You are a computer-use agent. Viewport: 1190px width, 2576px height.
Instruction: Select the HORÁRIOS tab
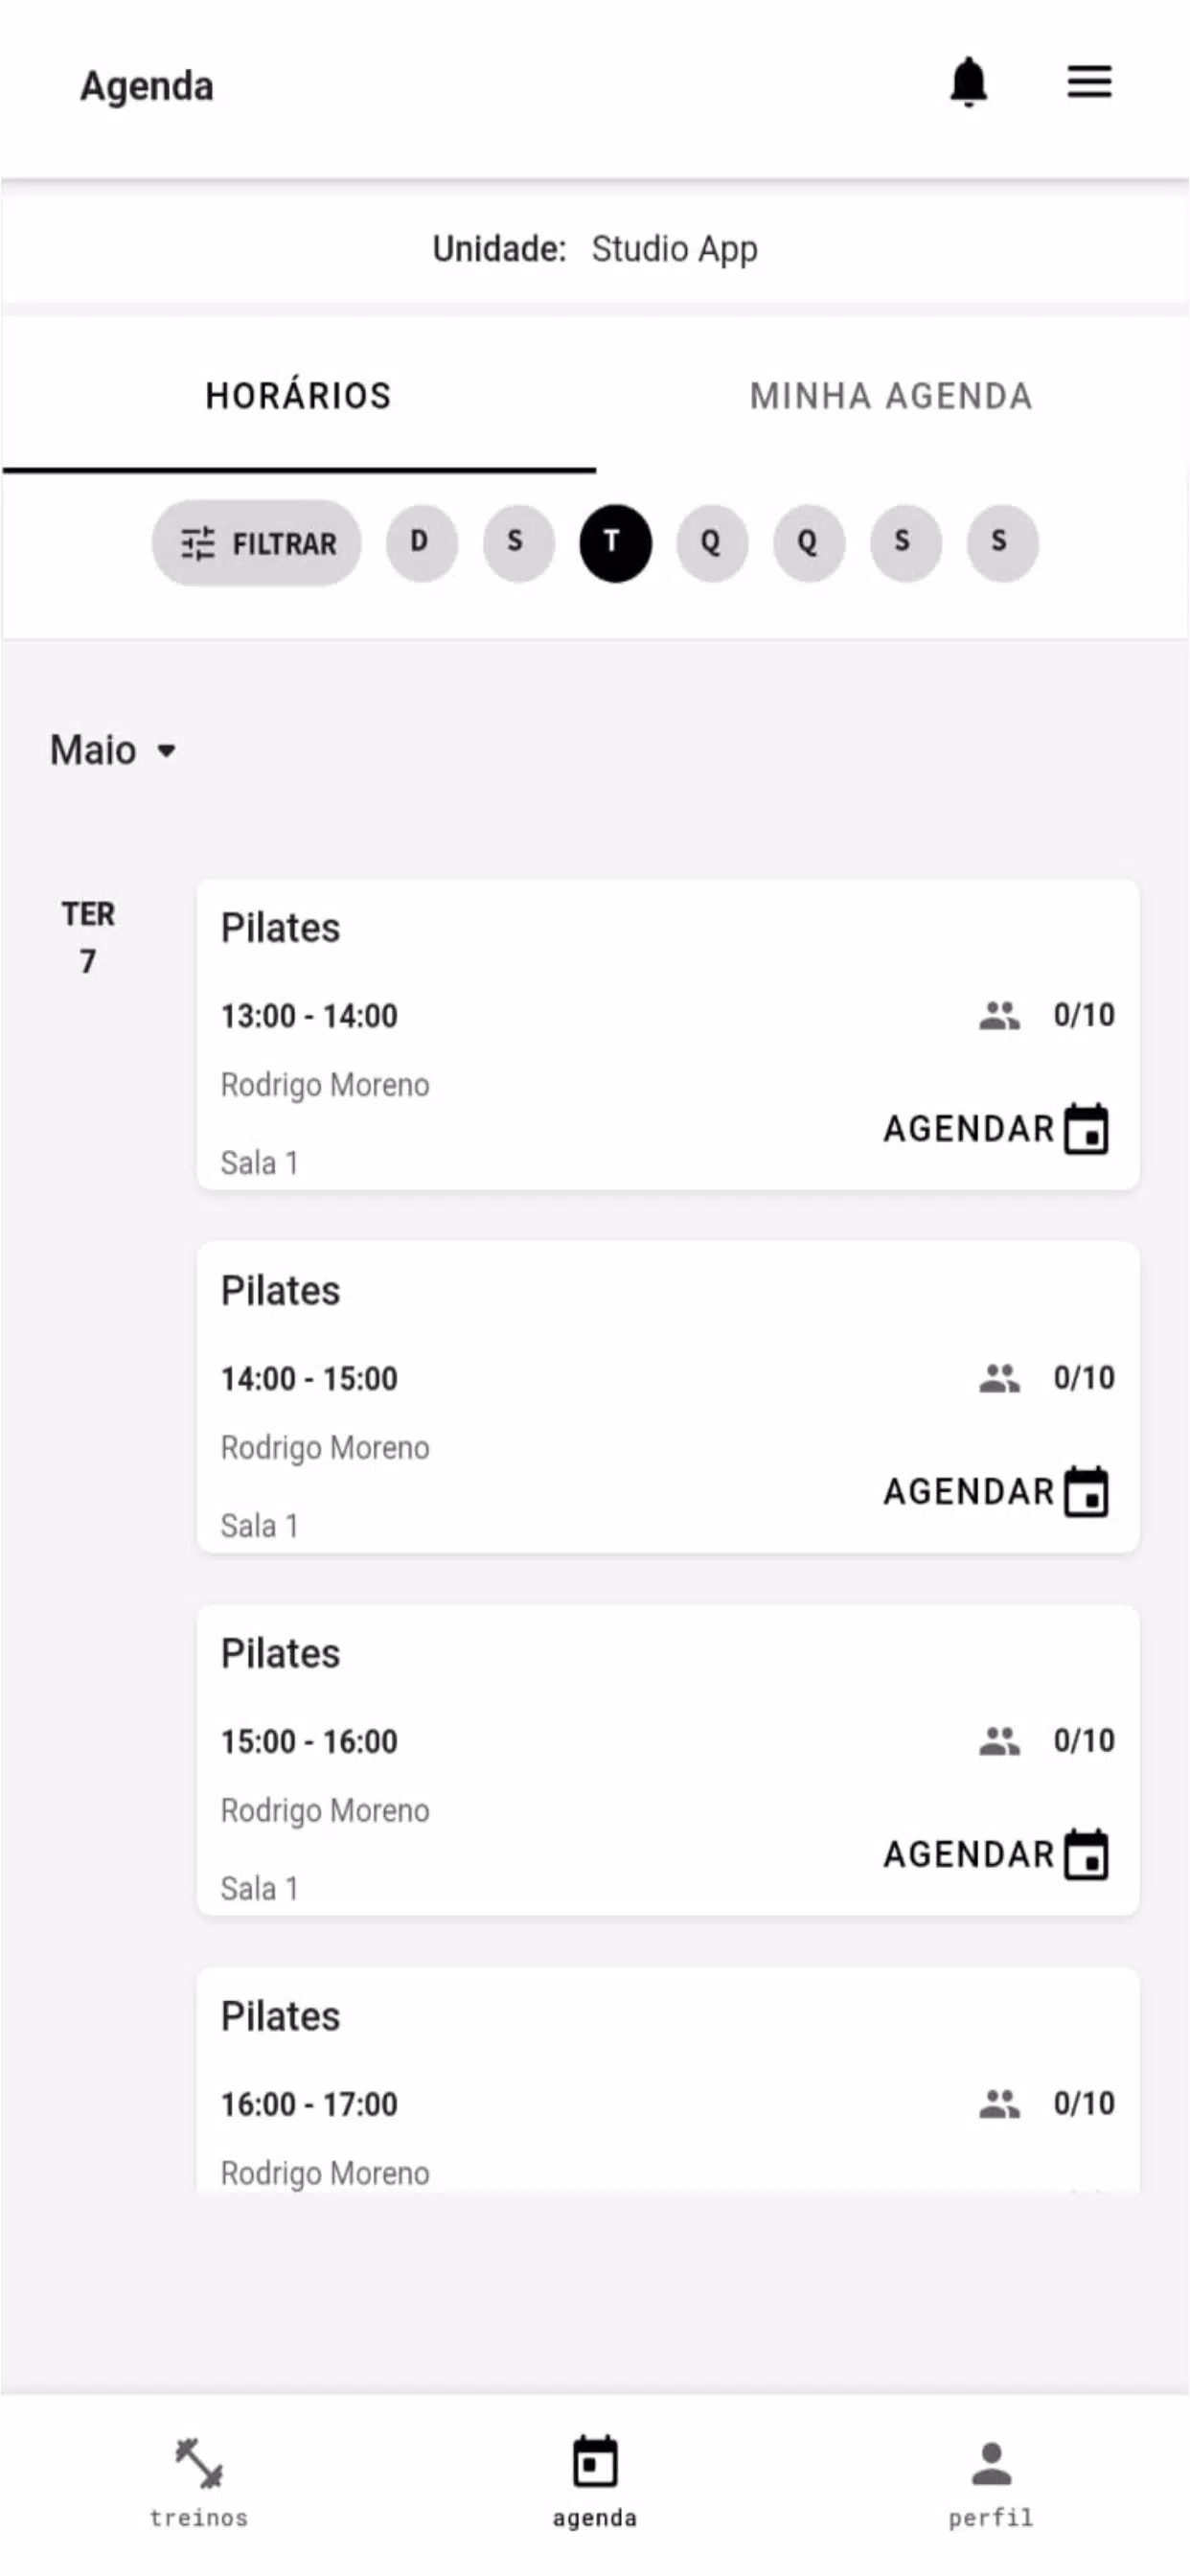(298, 396)
